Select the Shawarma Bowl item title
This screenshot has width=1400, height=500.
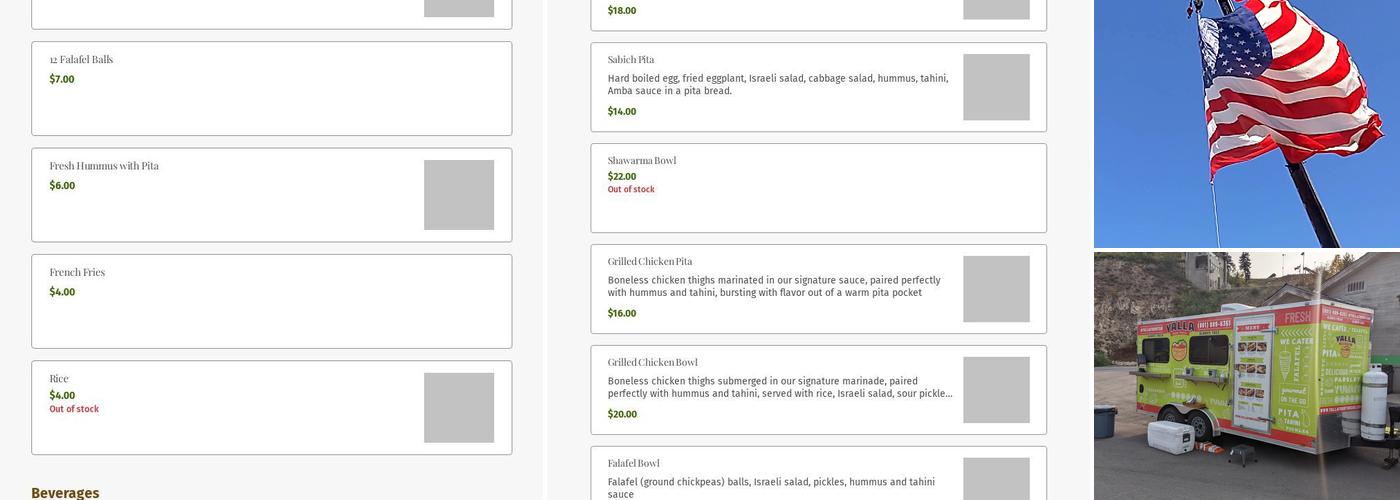pos(642,161)
